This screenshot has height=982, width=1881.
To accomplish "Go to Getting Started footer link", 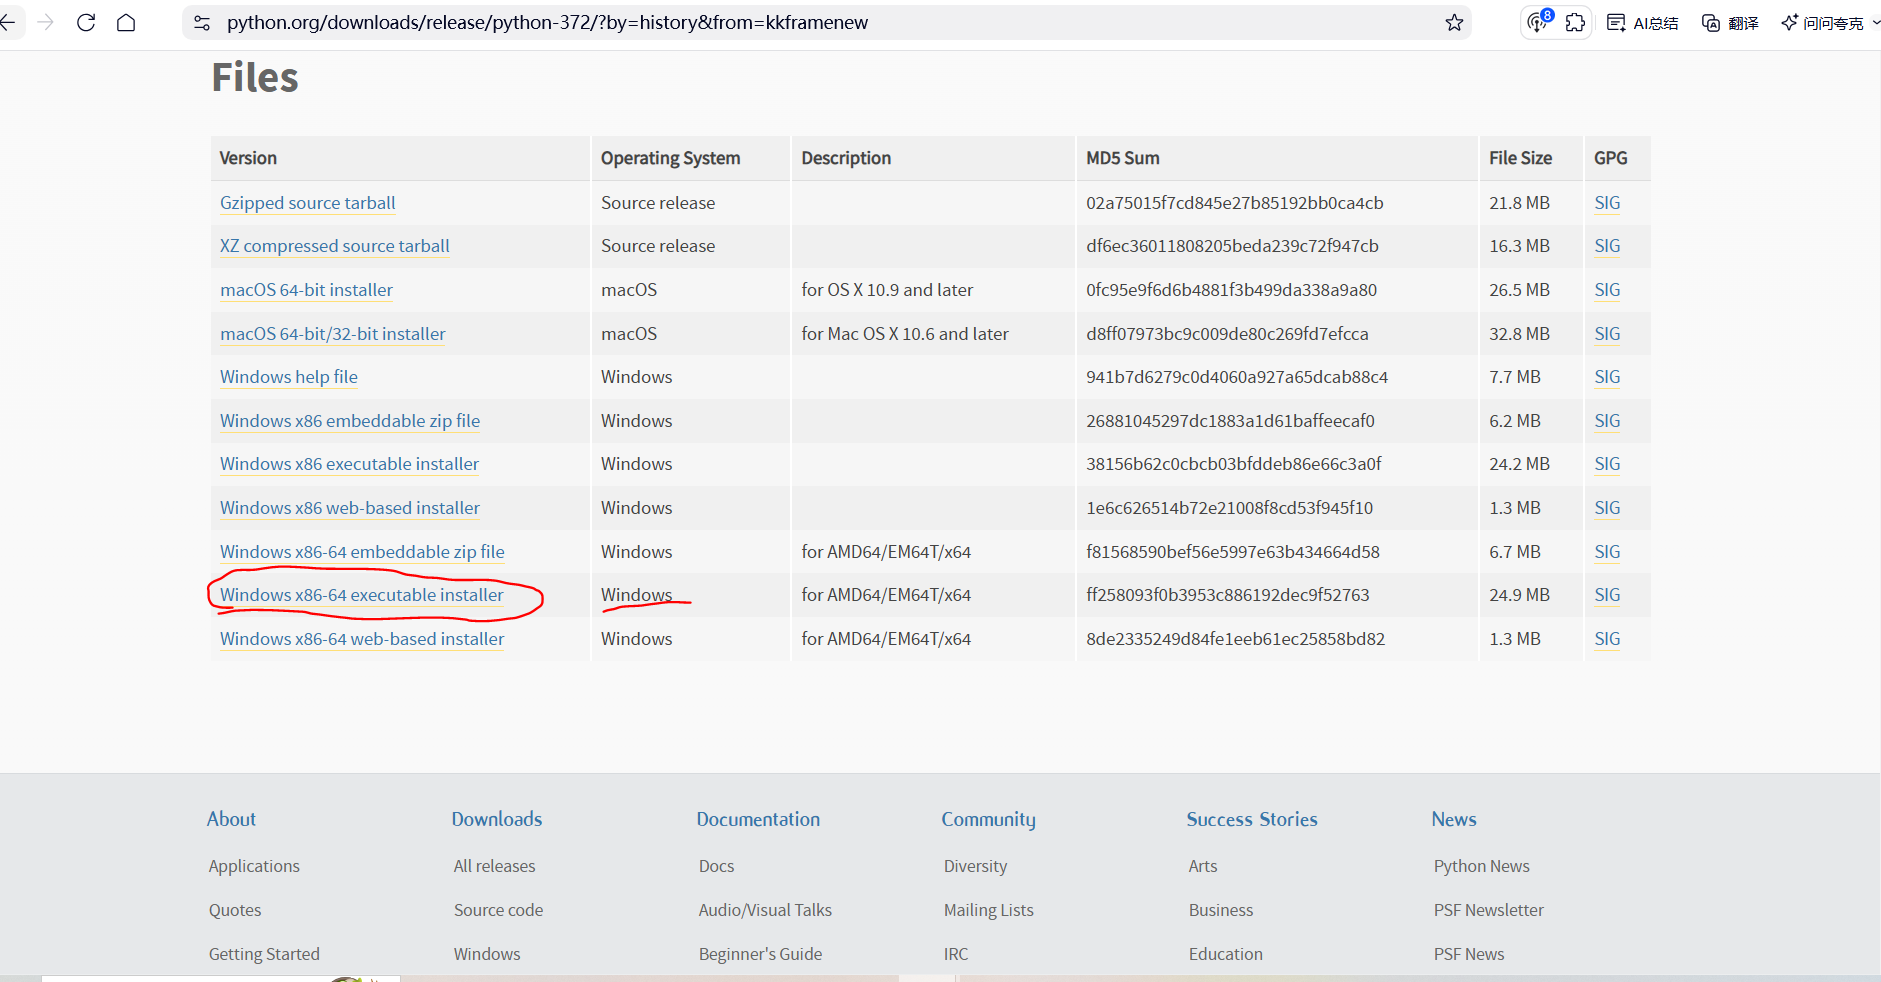I will coord(264,954).
